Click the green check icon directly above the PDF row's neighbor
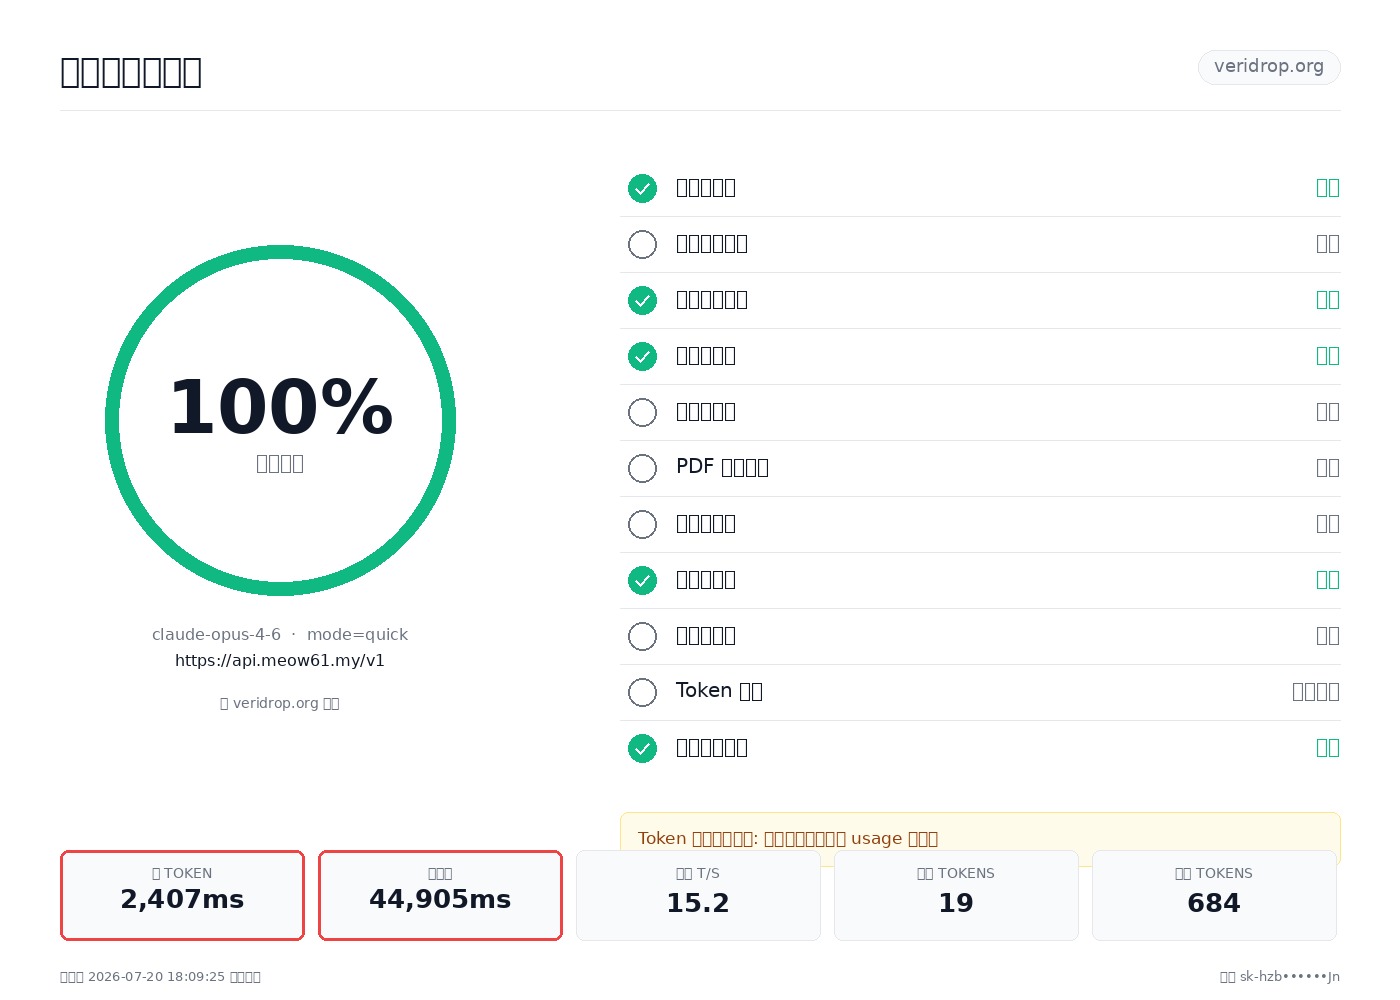The image size is (1400, 1000). 642,356
